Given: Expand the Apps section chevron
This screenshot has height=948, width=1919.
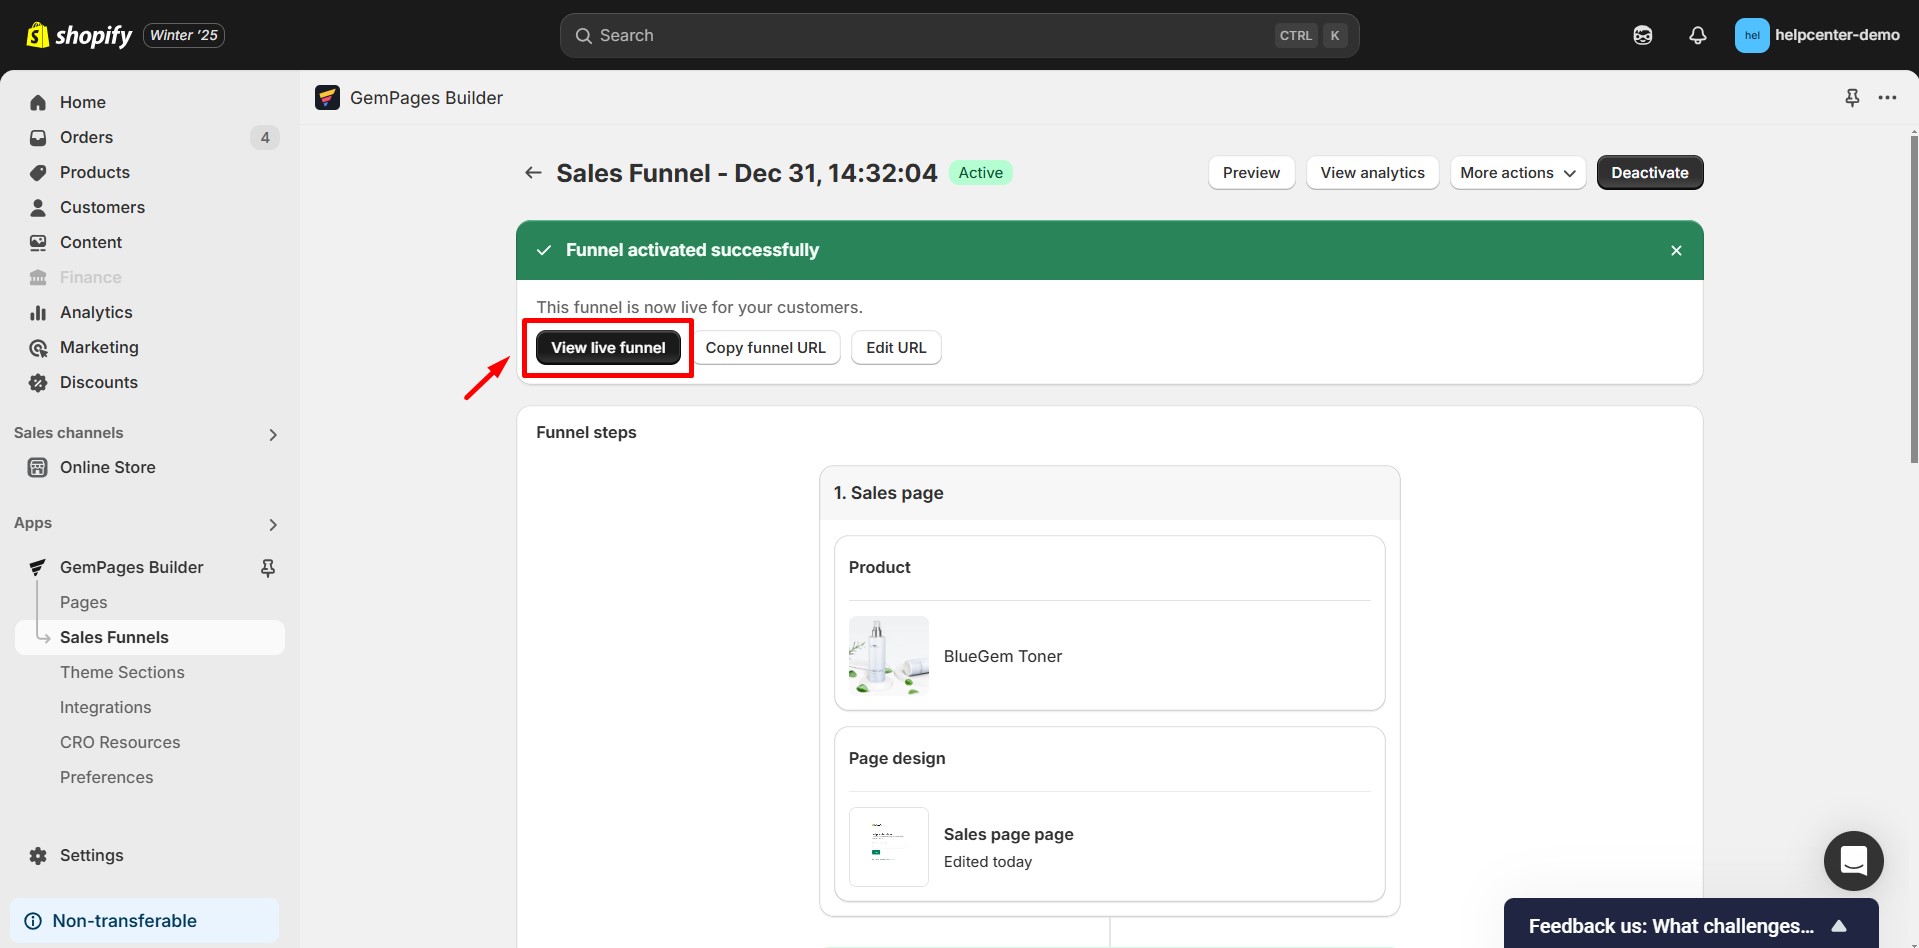Looking at the screenshot, I should 272,524.
